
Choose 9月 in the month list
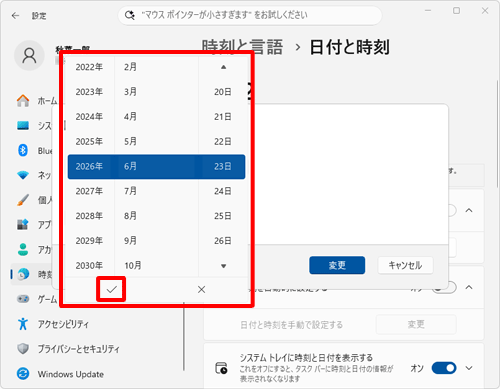[130, 241]
